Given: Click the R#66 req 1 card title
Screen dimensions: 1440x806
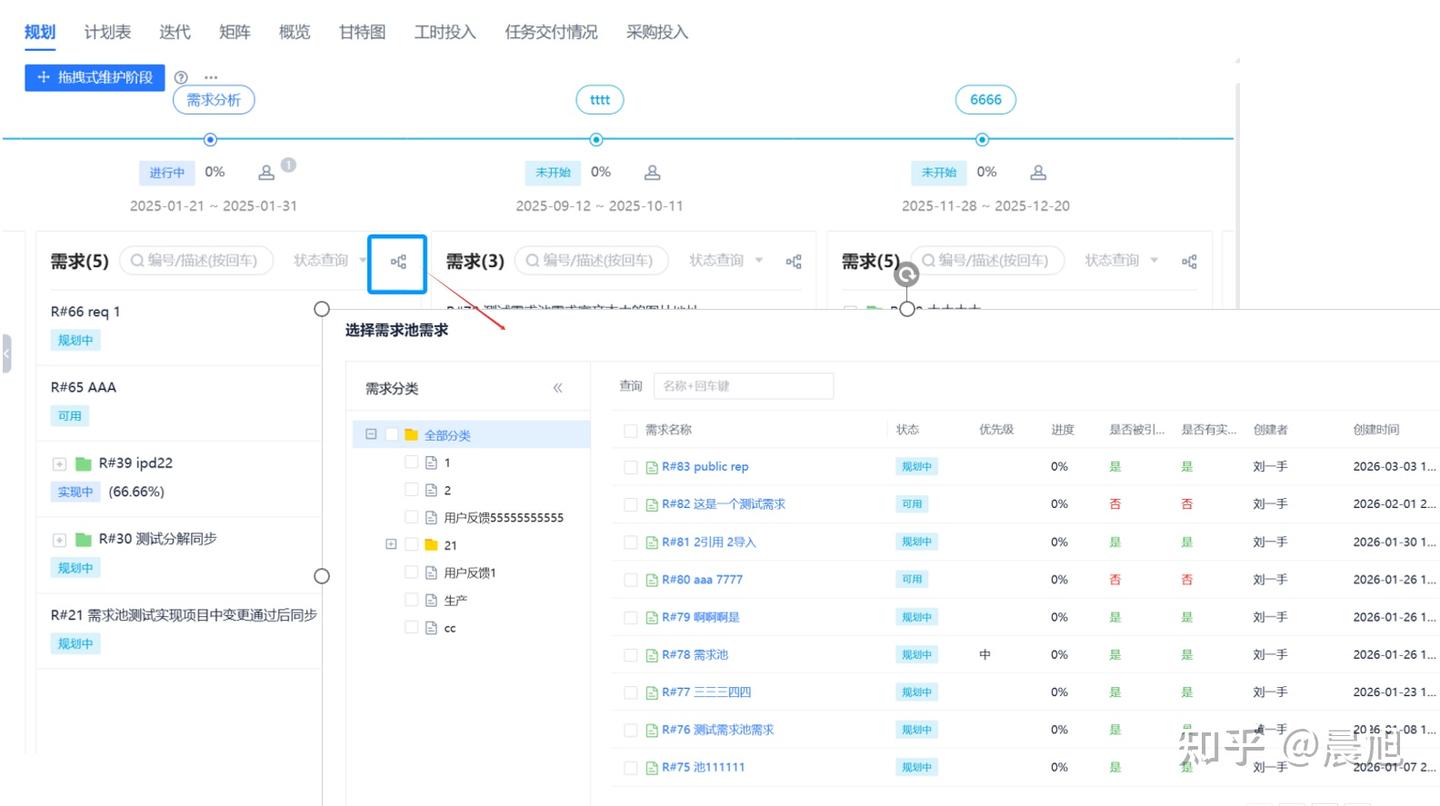Looking at the screenshot, I should click(x=85, y=312).
